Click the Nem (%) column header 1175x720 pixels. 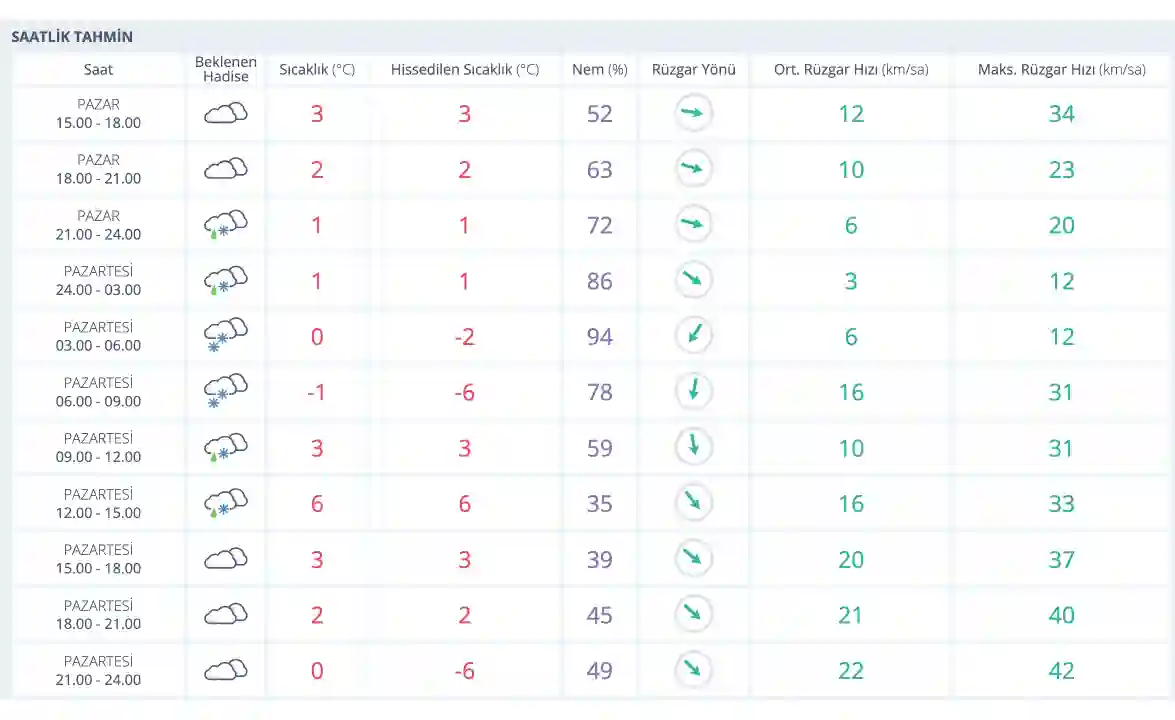pos(600,70)
